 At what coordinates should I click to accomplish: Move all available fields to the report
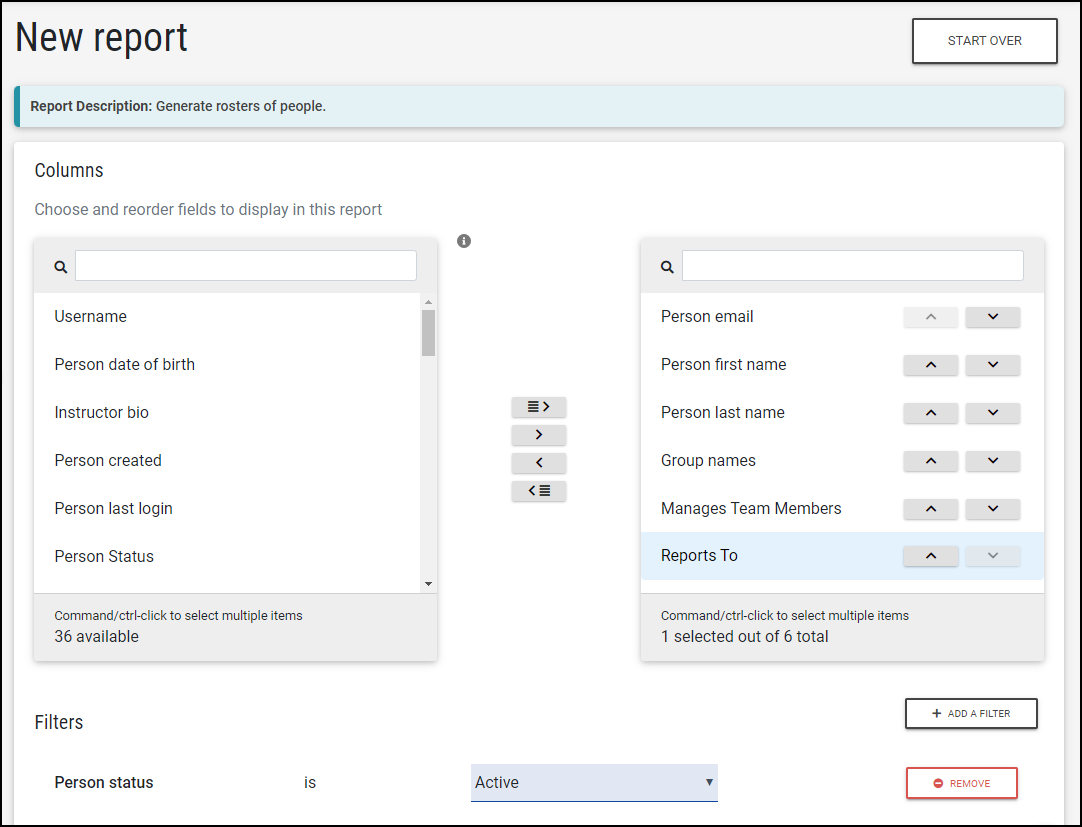pos(539,407)
